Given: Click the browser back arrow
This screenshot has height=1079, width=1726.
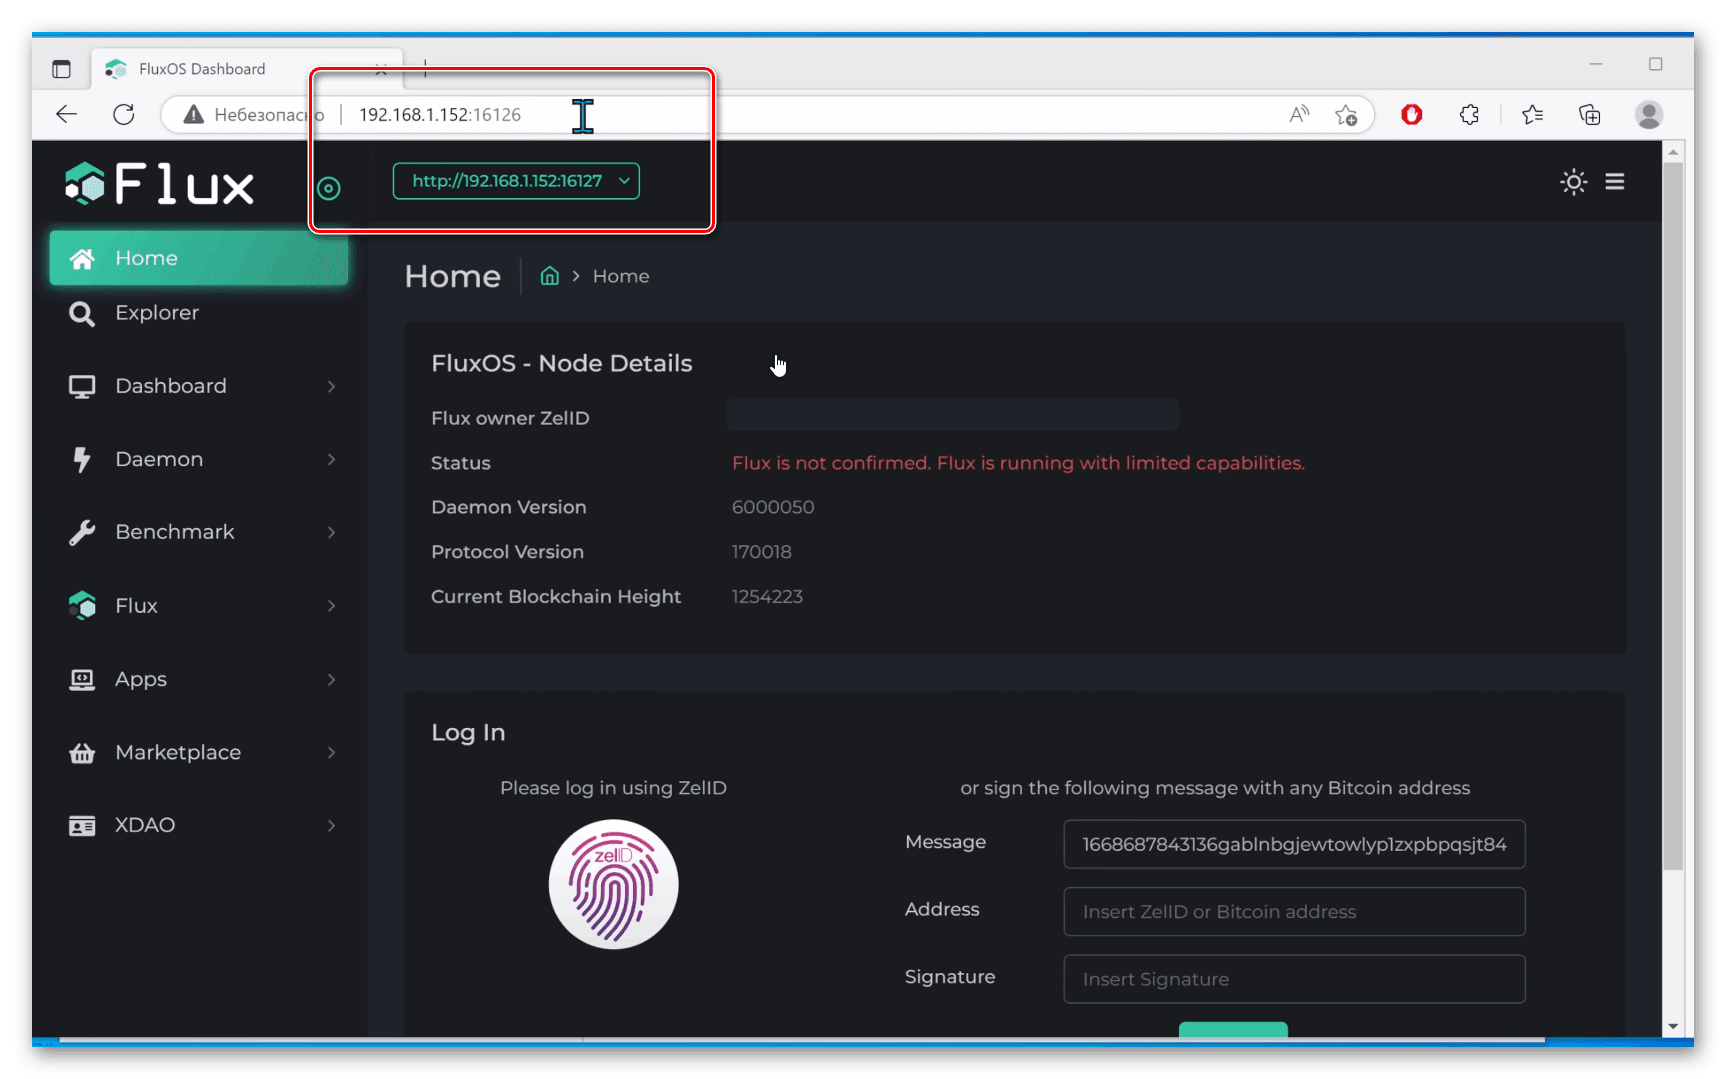Looking at the screenshot, I should pos(67,114).
